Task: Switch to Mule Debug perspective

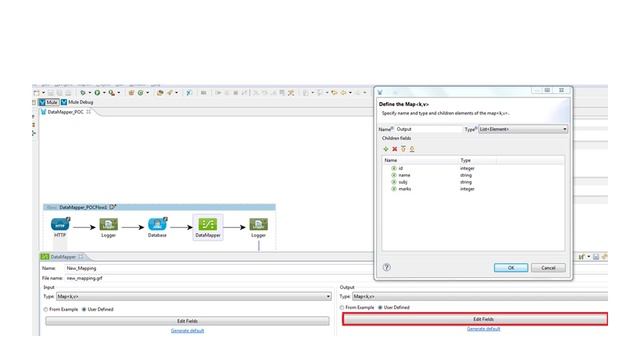Action: click(77, 102)
